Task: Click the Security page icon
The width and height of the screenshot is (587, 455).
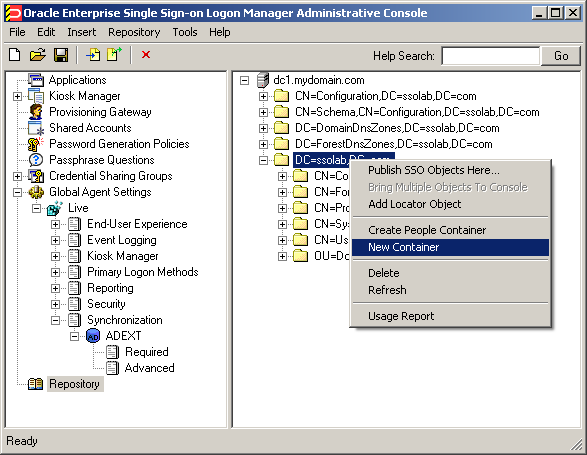Action: pos(74,304)
